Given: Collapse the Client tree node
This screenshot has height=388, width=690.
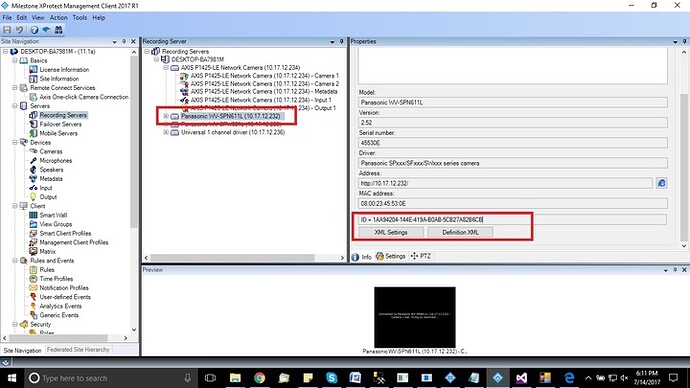Looking at the screenshot, I should click(15, 206).
